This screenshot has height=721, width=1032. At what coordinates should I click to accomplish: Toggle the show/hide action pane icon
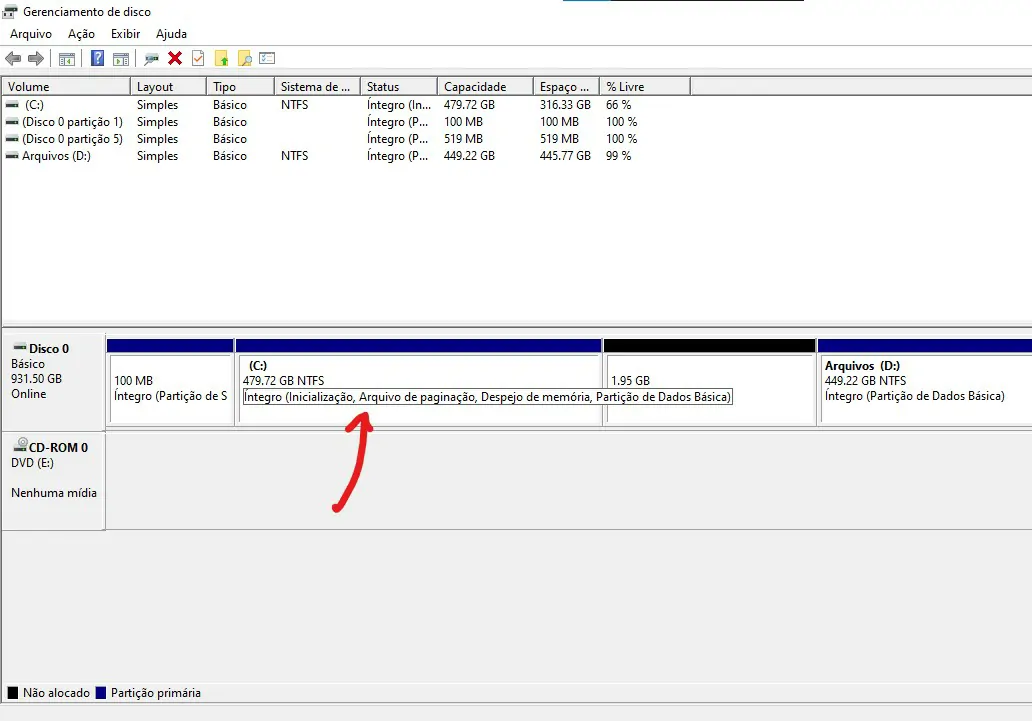pos(121,59)
